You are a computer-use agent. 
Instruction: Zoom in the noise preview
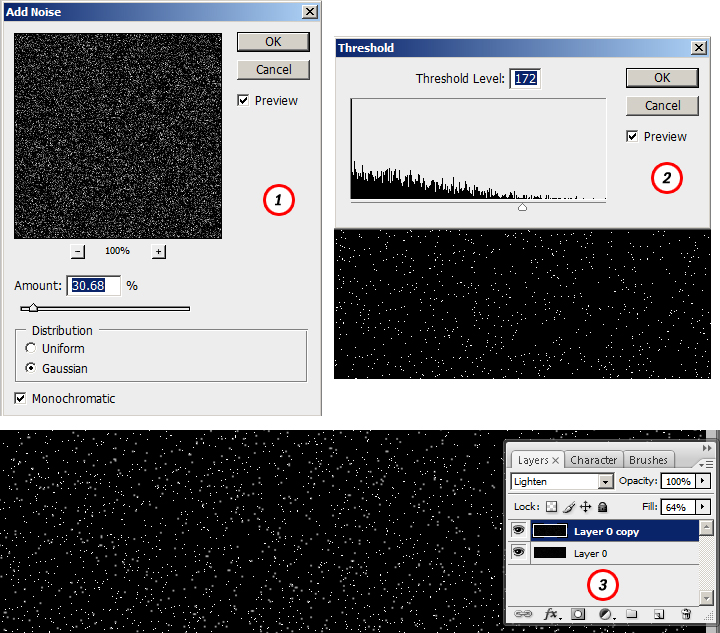(158, 252)
